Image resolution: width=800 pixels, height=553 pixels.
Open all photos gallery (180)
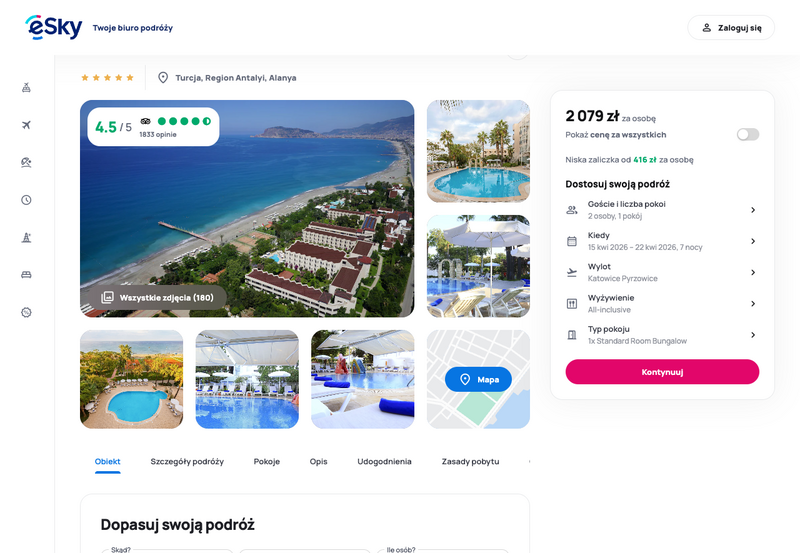(157, 297)
